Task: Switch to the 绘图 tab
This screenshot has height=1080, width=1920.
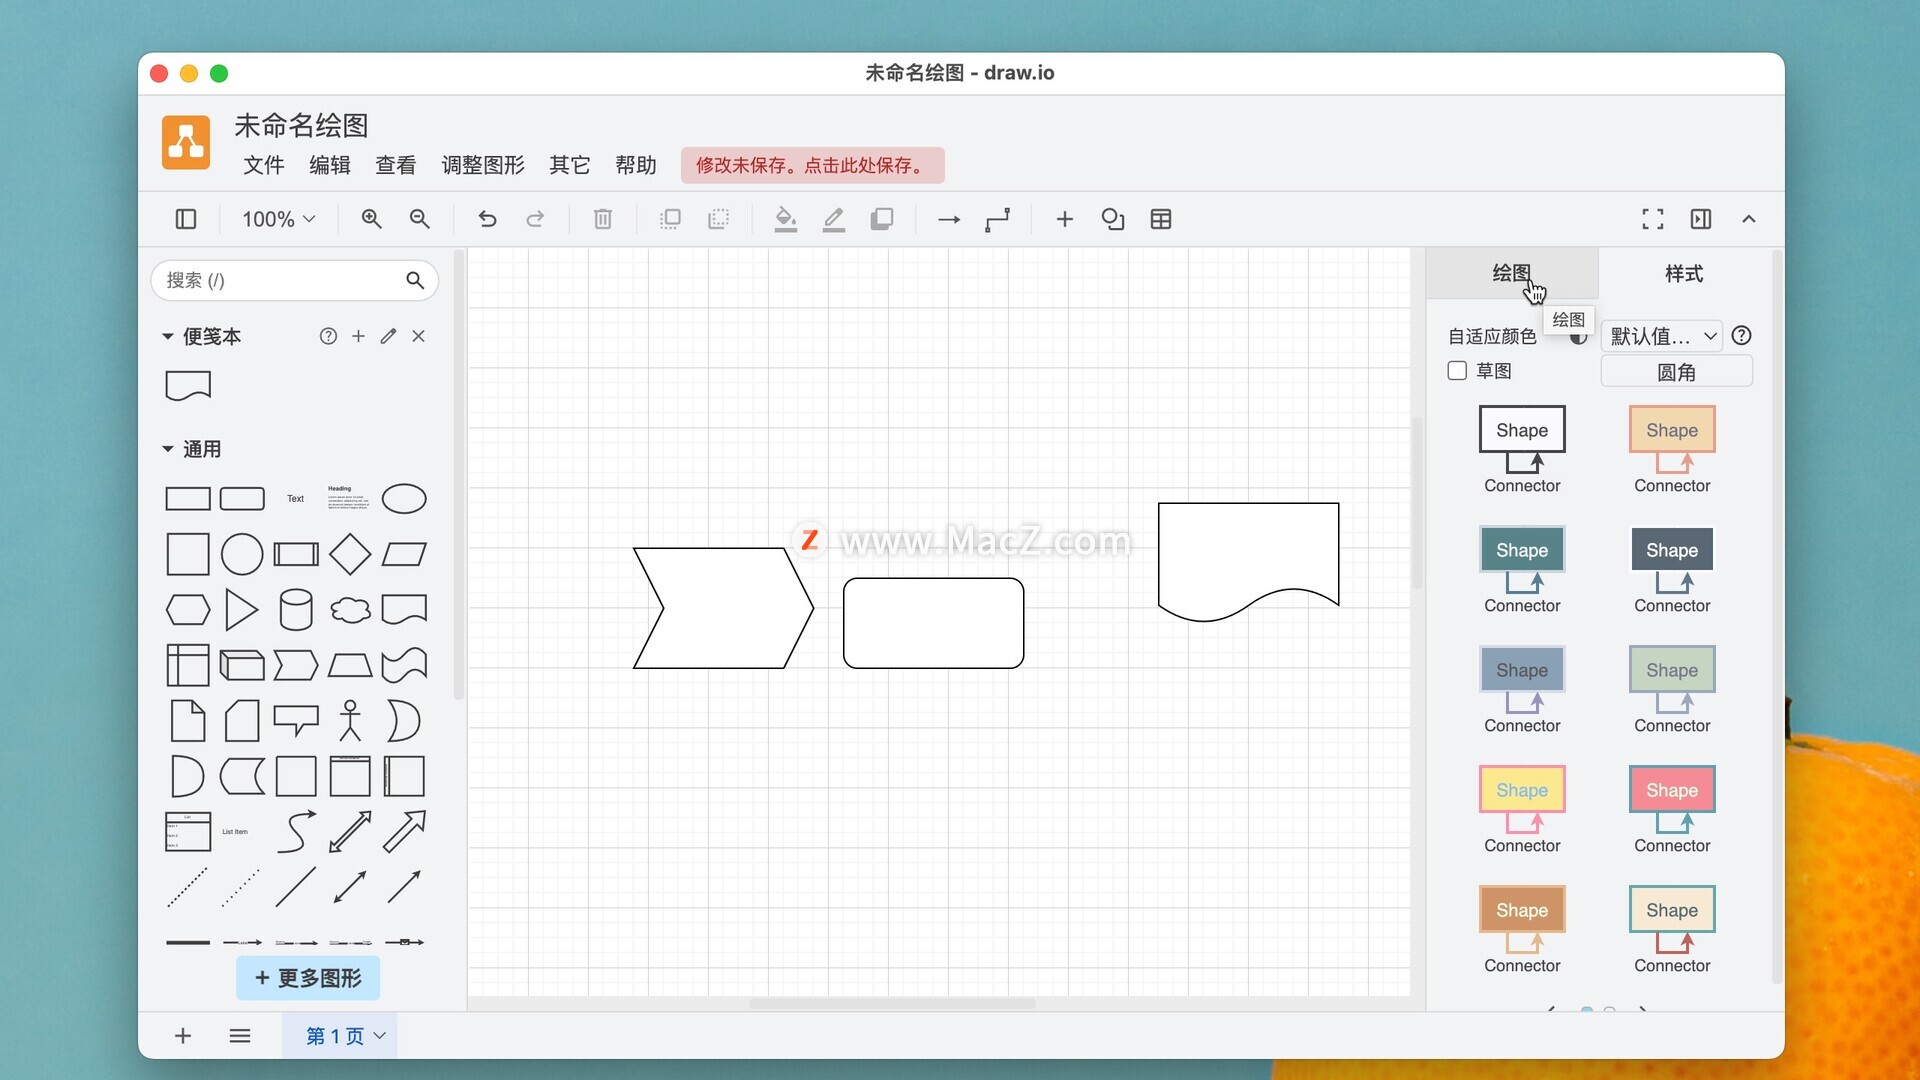Action: pyautogui.click(x=1512, y=274)
